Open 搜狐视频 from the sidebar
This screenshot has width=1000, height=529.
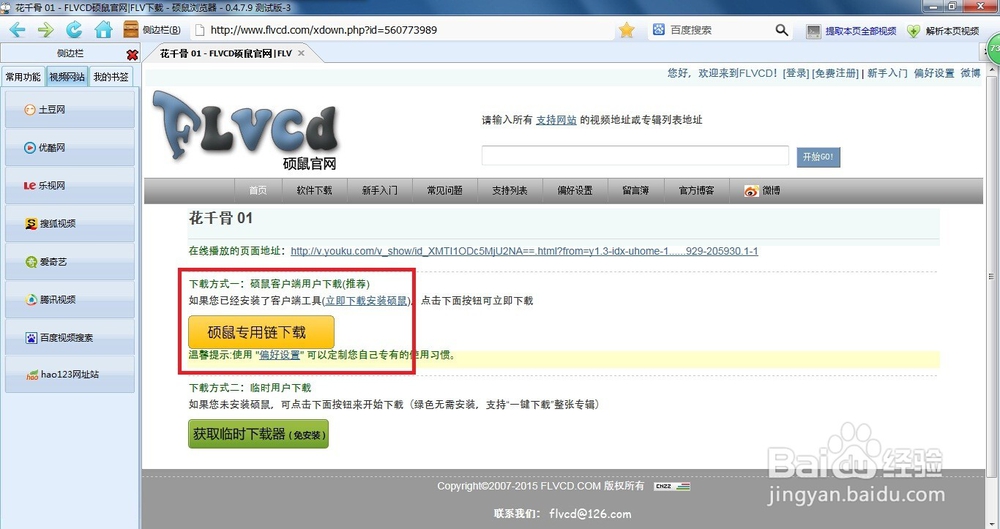point(70,223)
